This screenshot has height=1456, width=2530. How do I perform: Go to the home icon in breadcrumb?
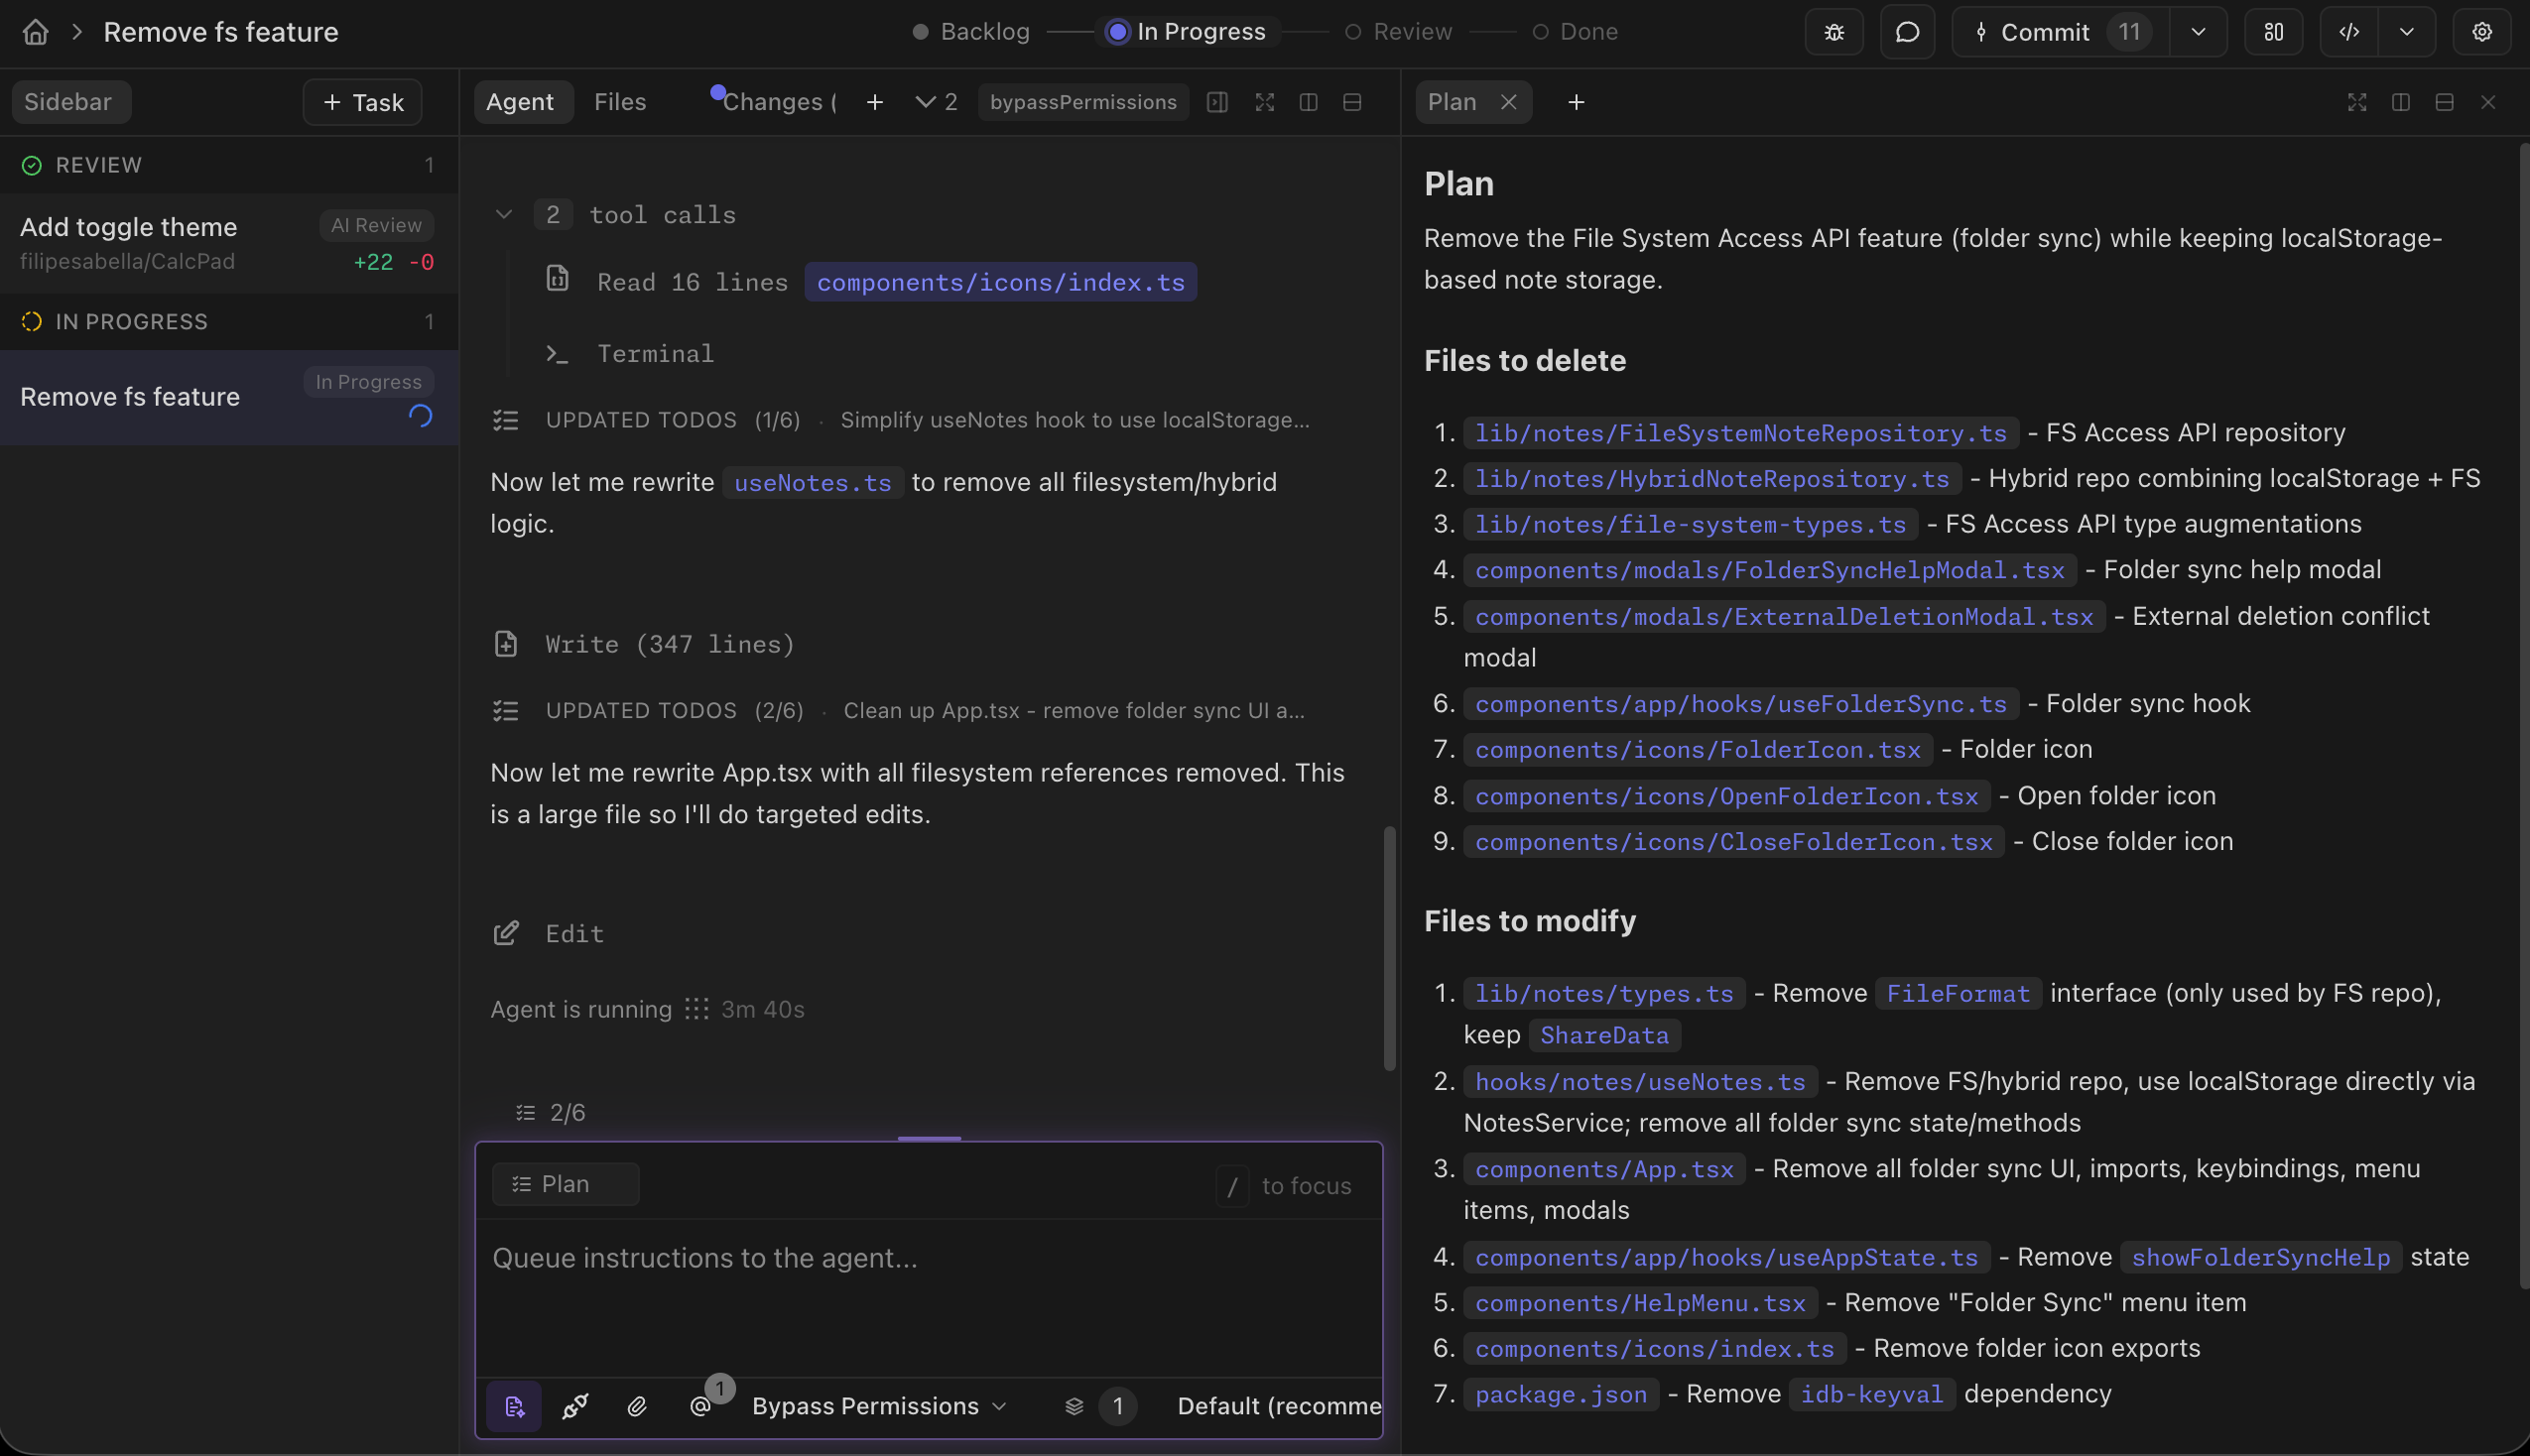(x=36, y=32)
